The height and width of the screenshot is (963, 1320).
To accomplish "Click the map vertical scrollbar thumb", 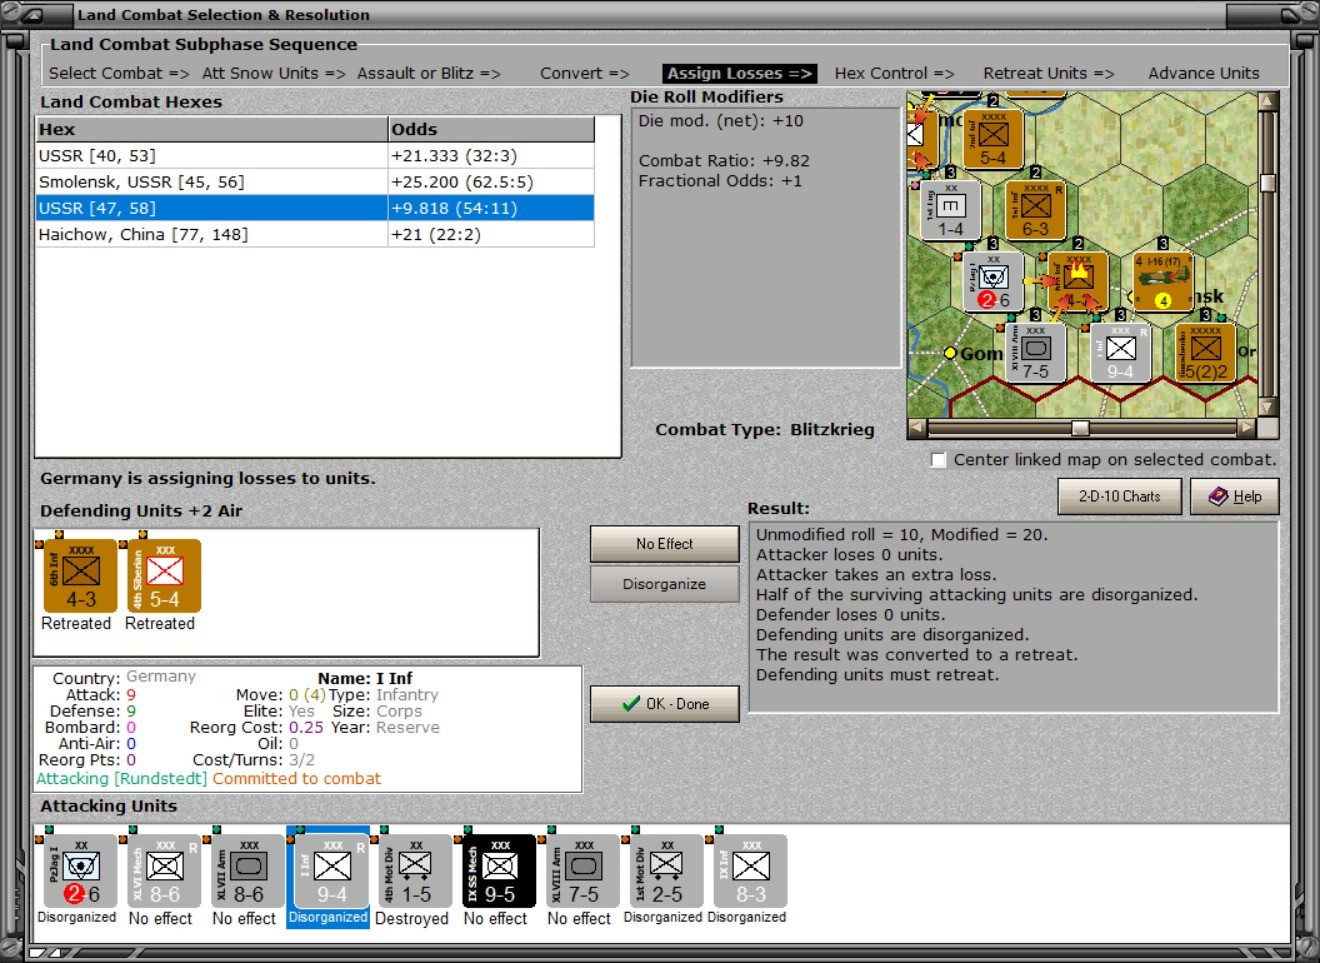I will click(1268, 182).
